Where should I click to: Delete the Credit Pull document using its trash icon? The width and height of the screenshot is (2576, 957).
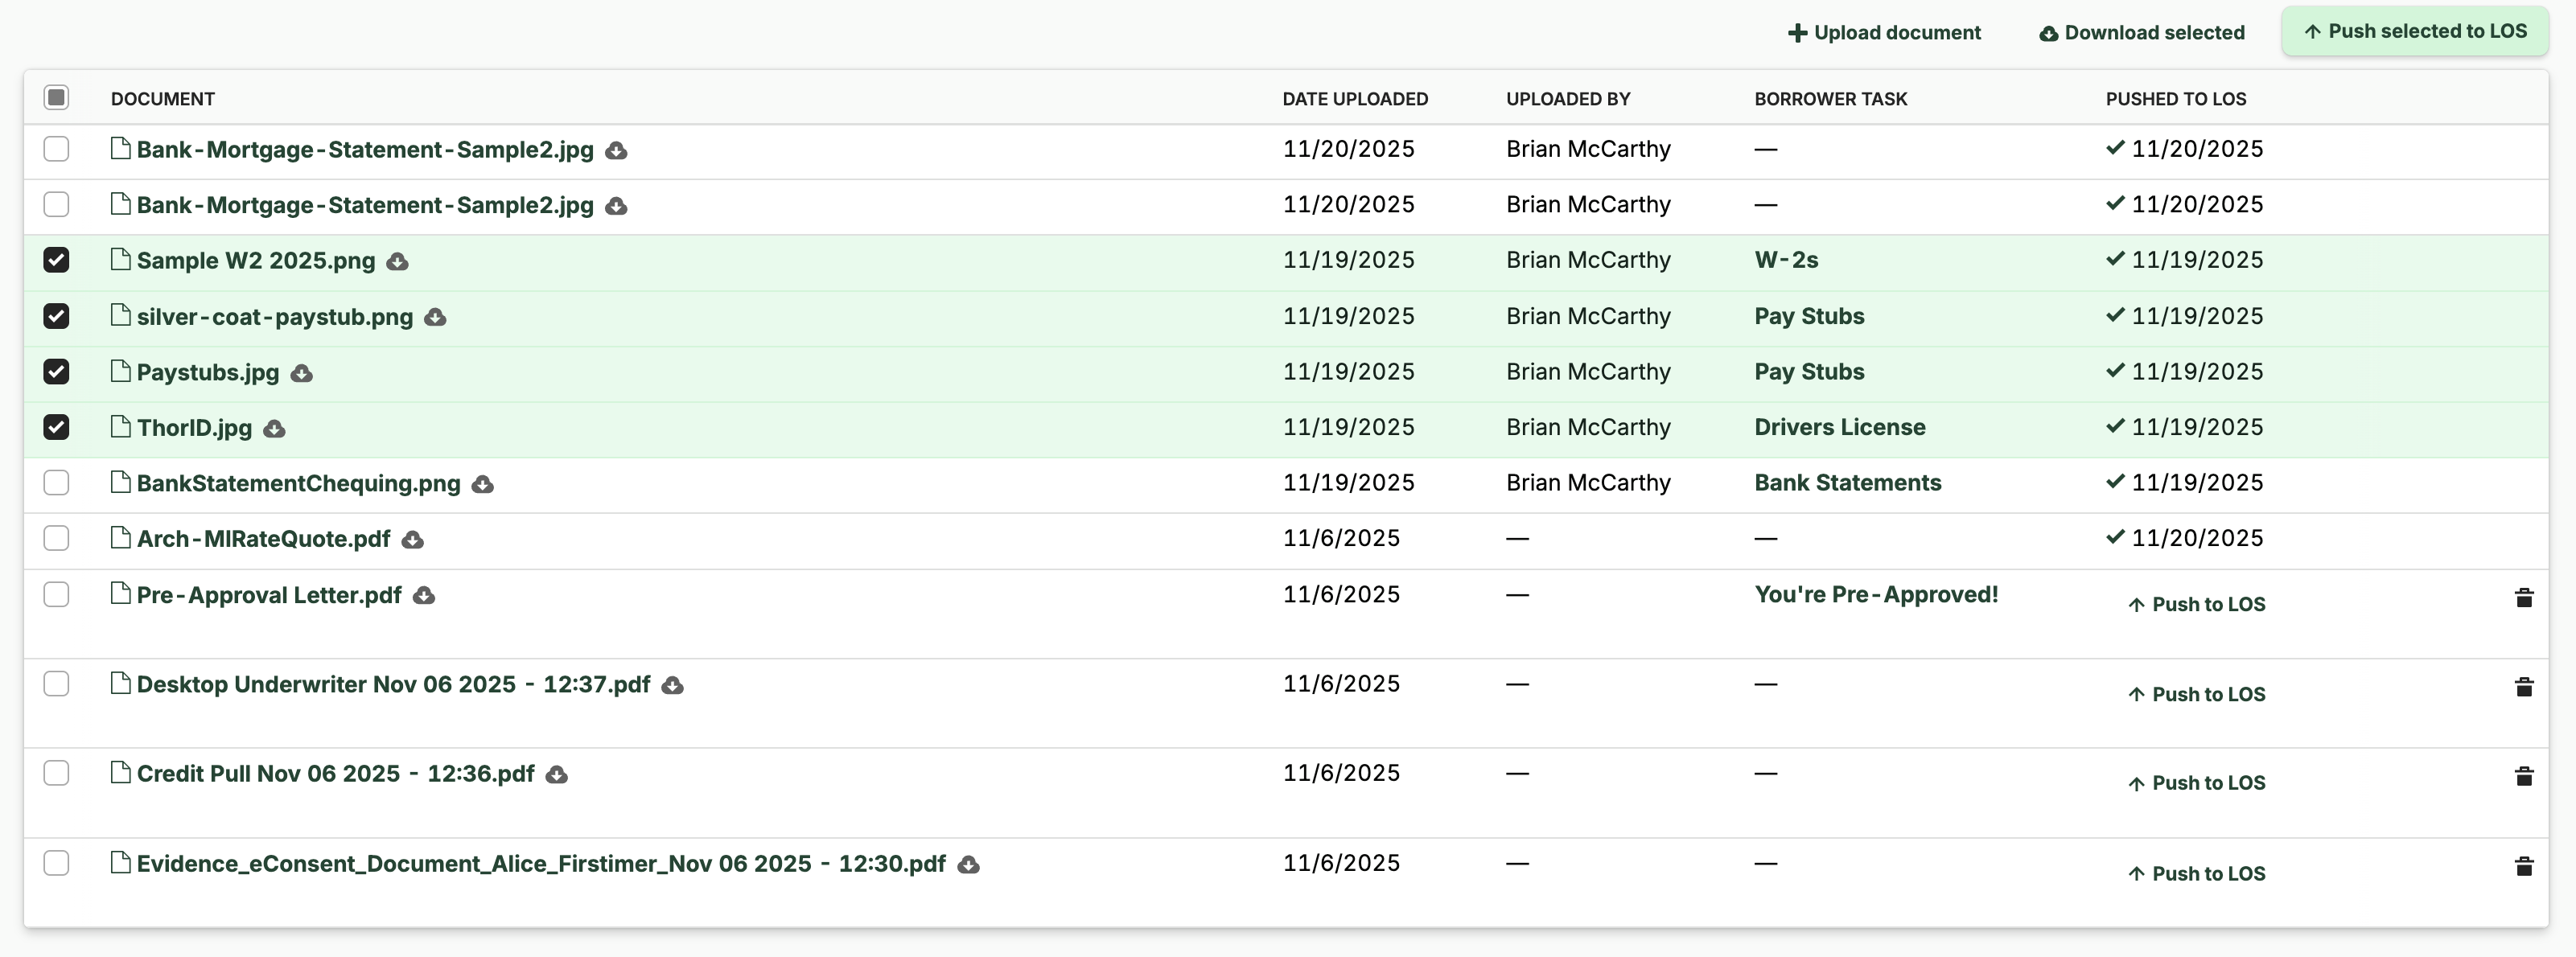2523,776
